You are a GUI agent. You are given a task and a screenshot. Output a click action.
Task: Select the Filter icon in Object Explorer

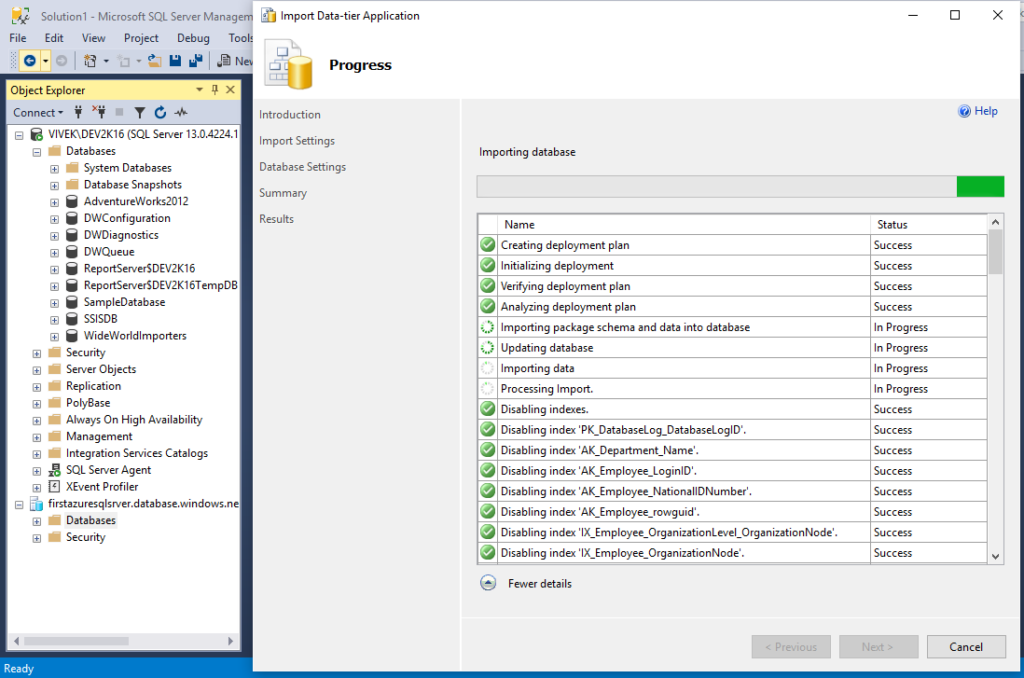click(x=140, y=112)
